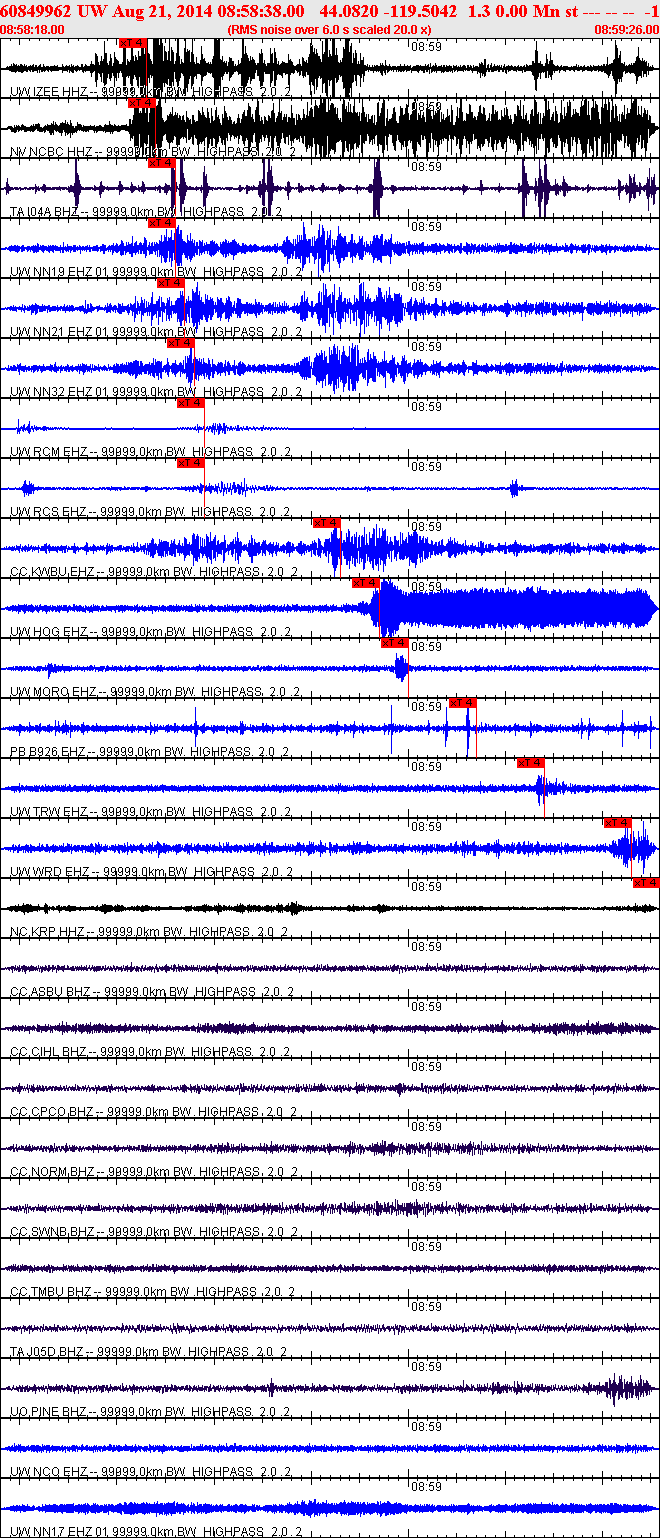
Task: Click the 08:59 tick label on the UO PINE trace
Action: click(427, 1366)
